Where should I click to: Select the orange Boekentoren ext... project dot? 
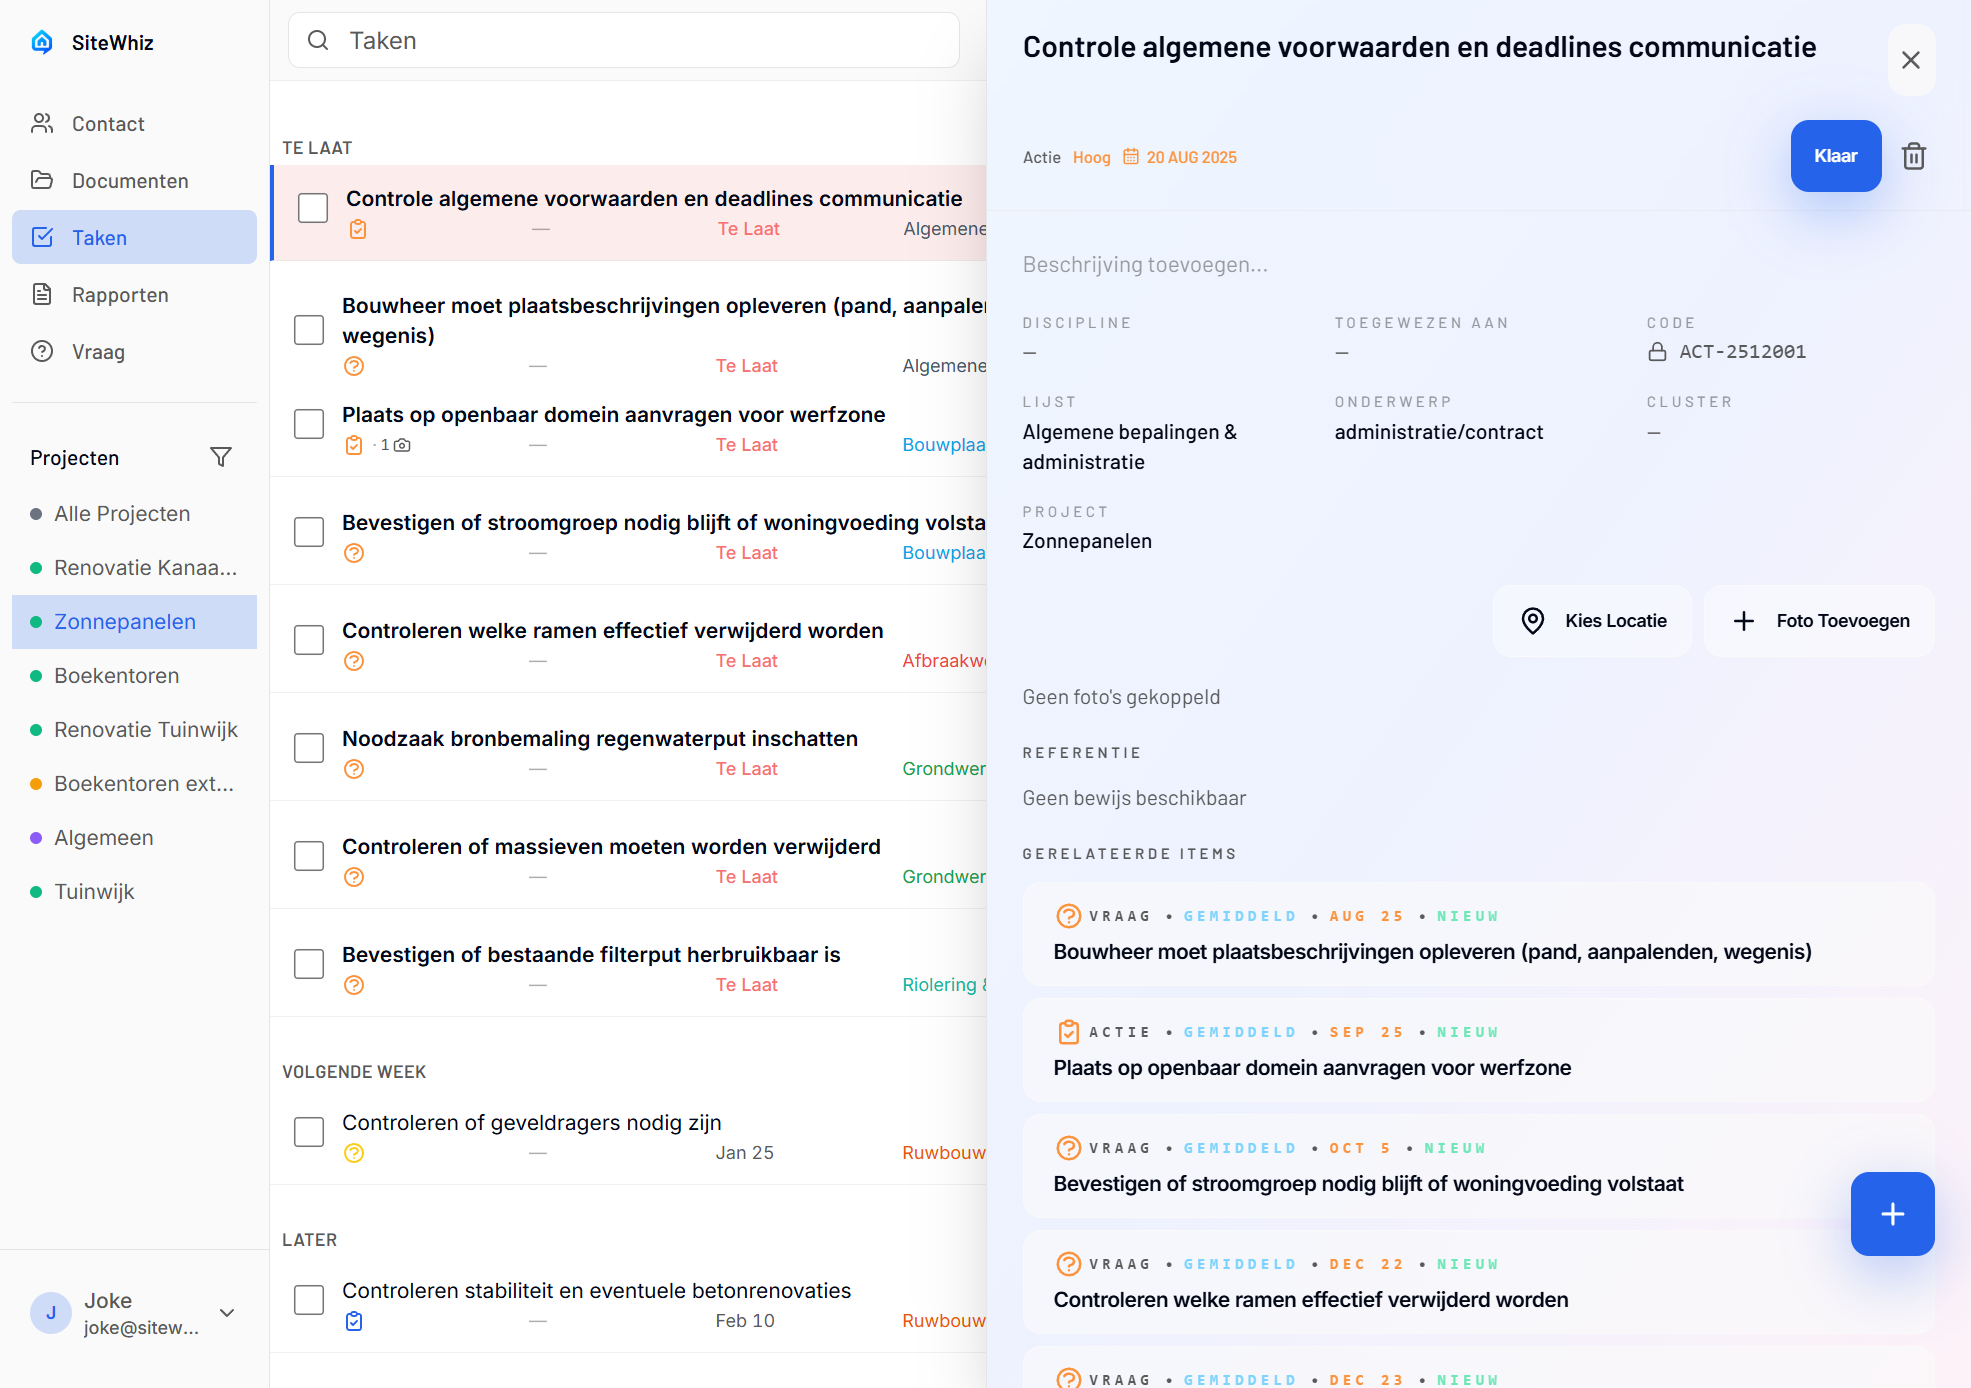click(36, 784)
